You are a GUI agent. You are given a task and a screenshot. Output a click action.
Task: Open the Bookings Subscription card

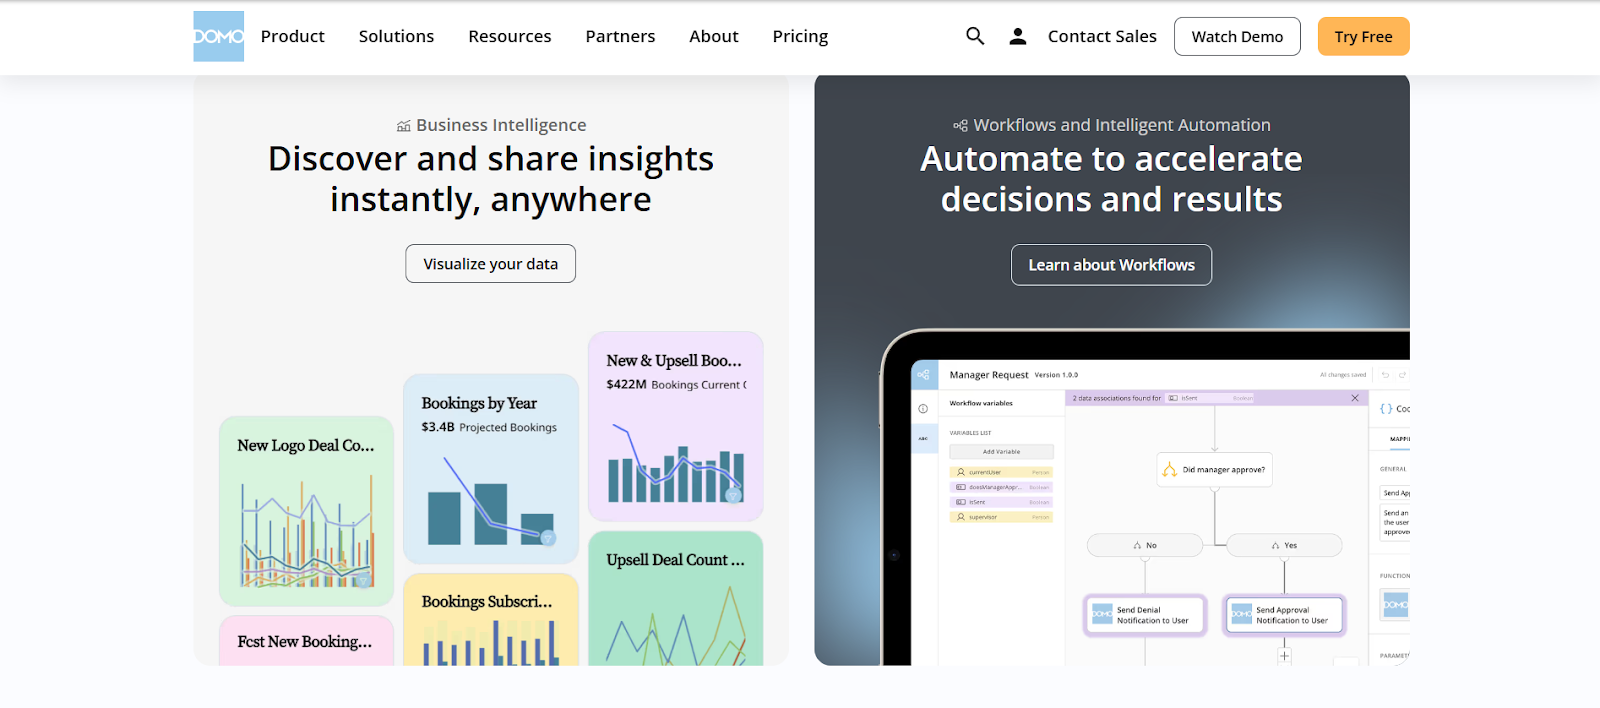491,620
